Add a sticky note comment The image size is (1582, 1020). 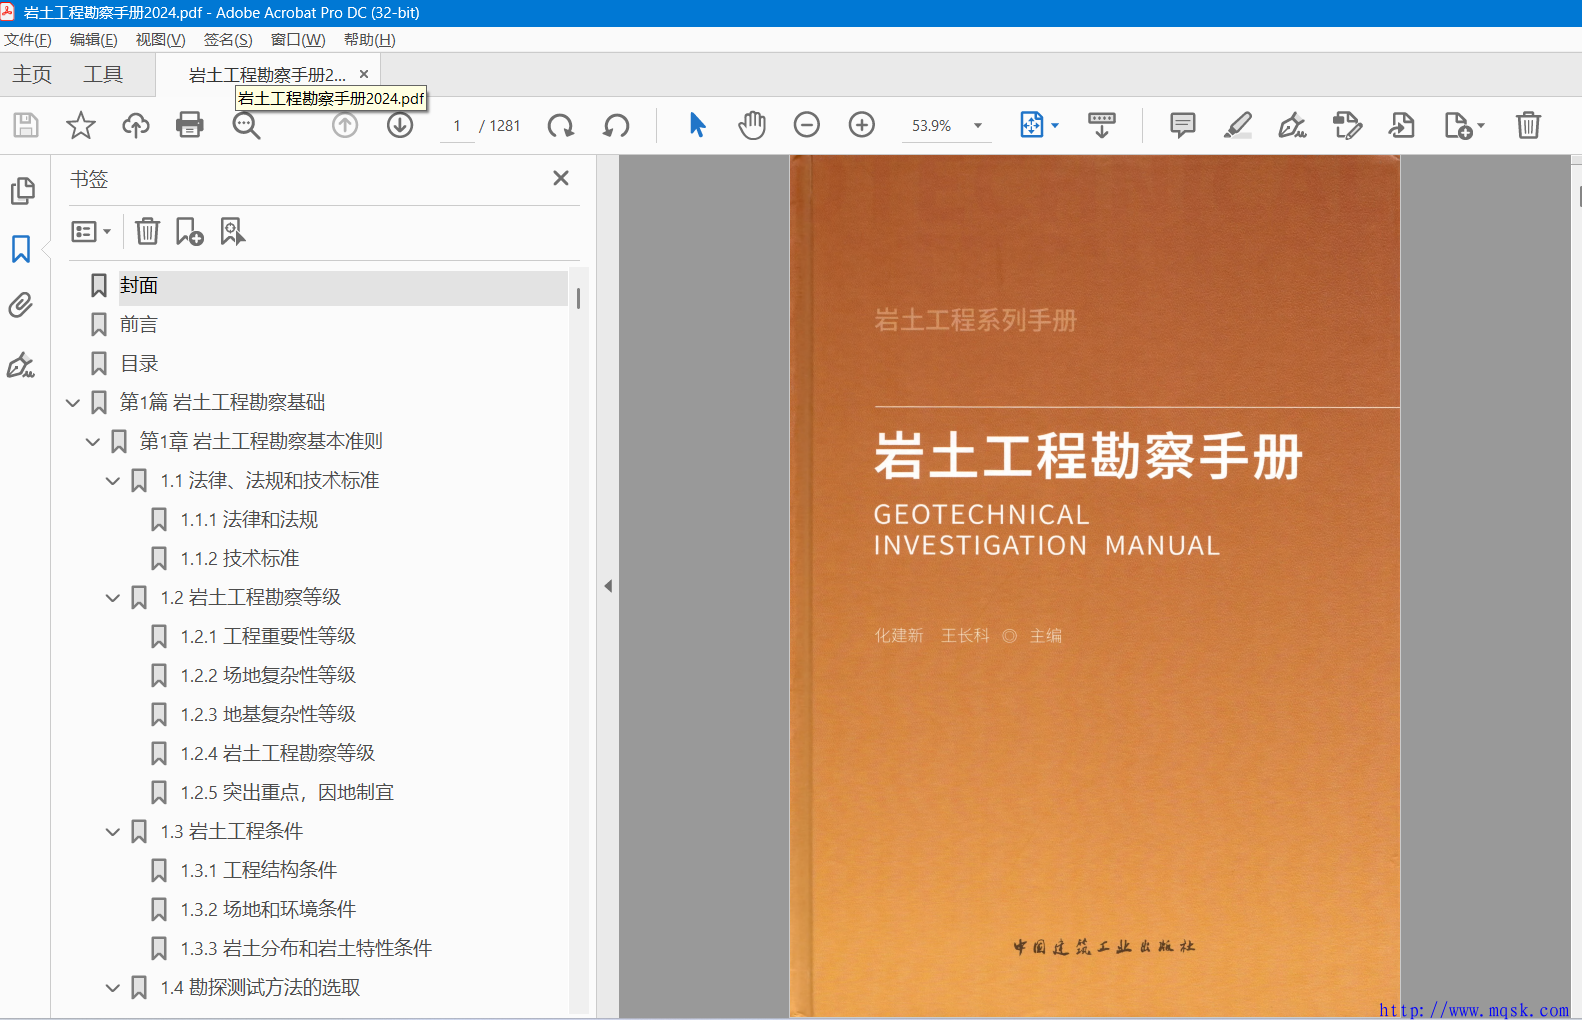pos(1182,125)
